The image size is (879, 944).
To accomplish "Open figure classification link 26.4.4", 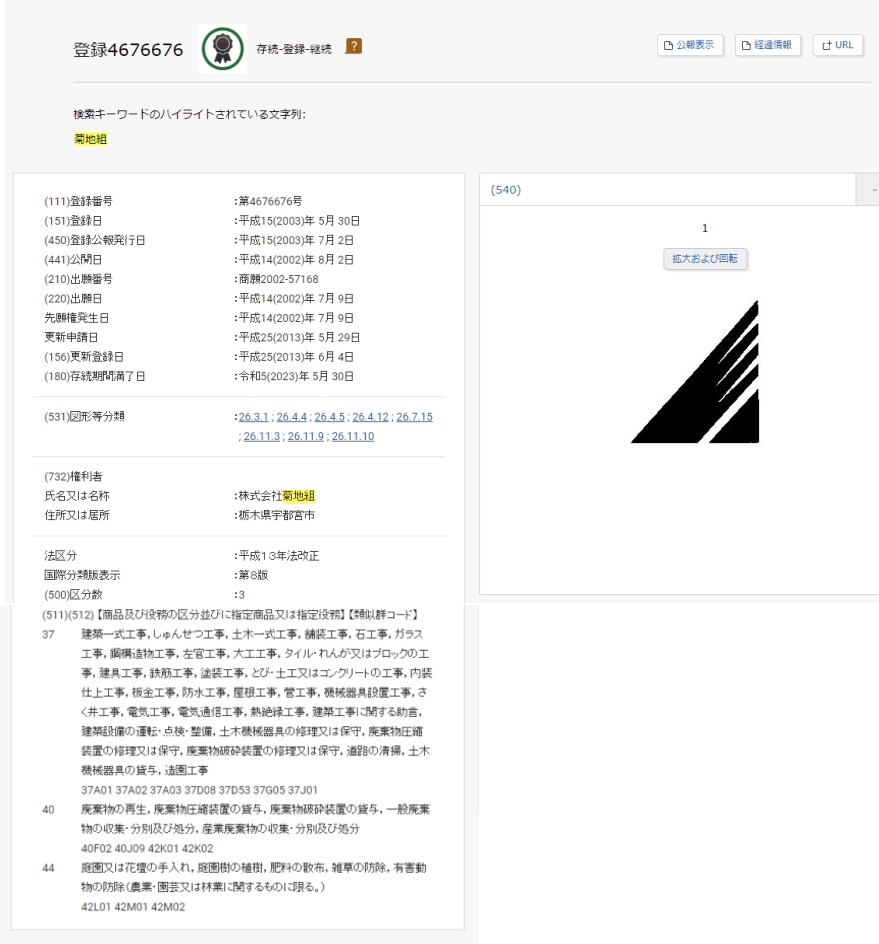I will 291,417.
